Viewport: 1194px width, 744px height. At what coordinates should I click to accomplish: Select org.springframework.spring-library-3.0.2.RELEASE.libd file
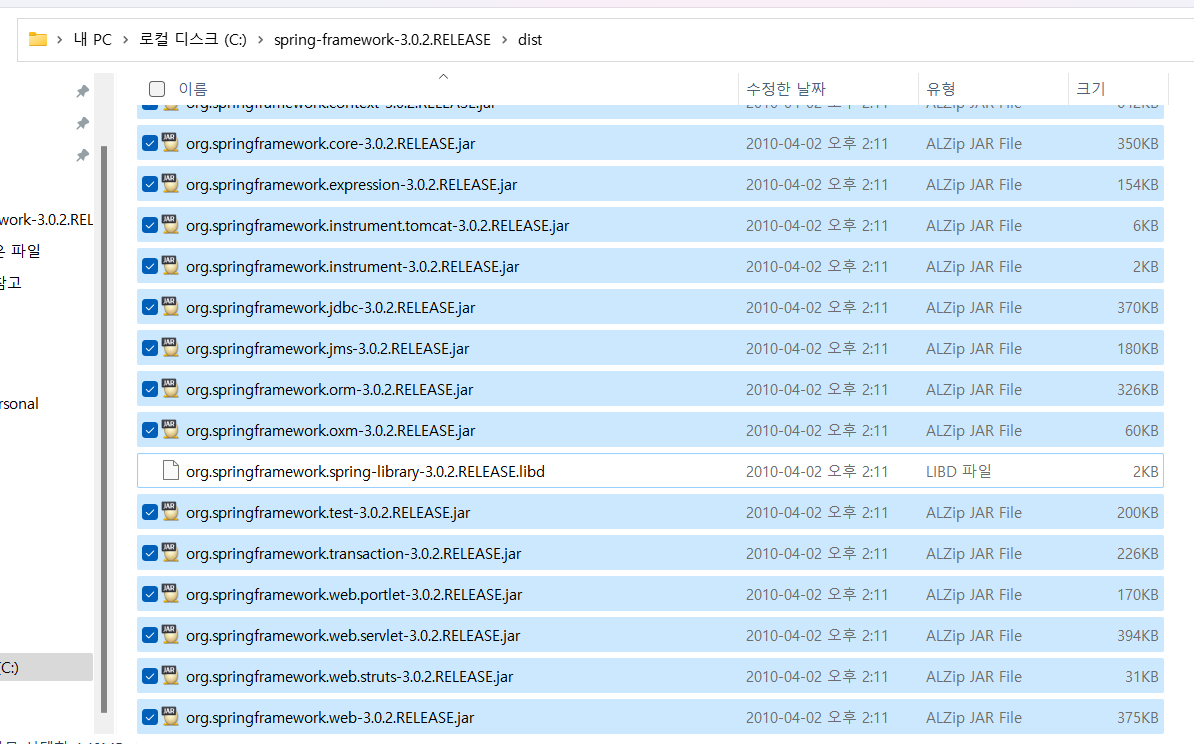650,471
